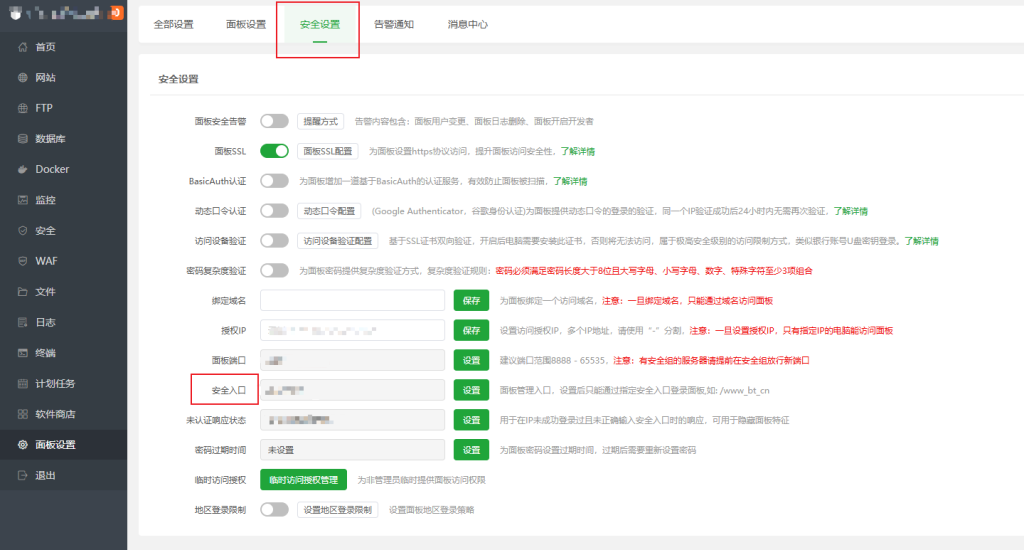Enable the BasicAuth认证 switch
Screen dimensions: 1024x550
274,181
